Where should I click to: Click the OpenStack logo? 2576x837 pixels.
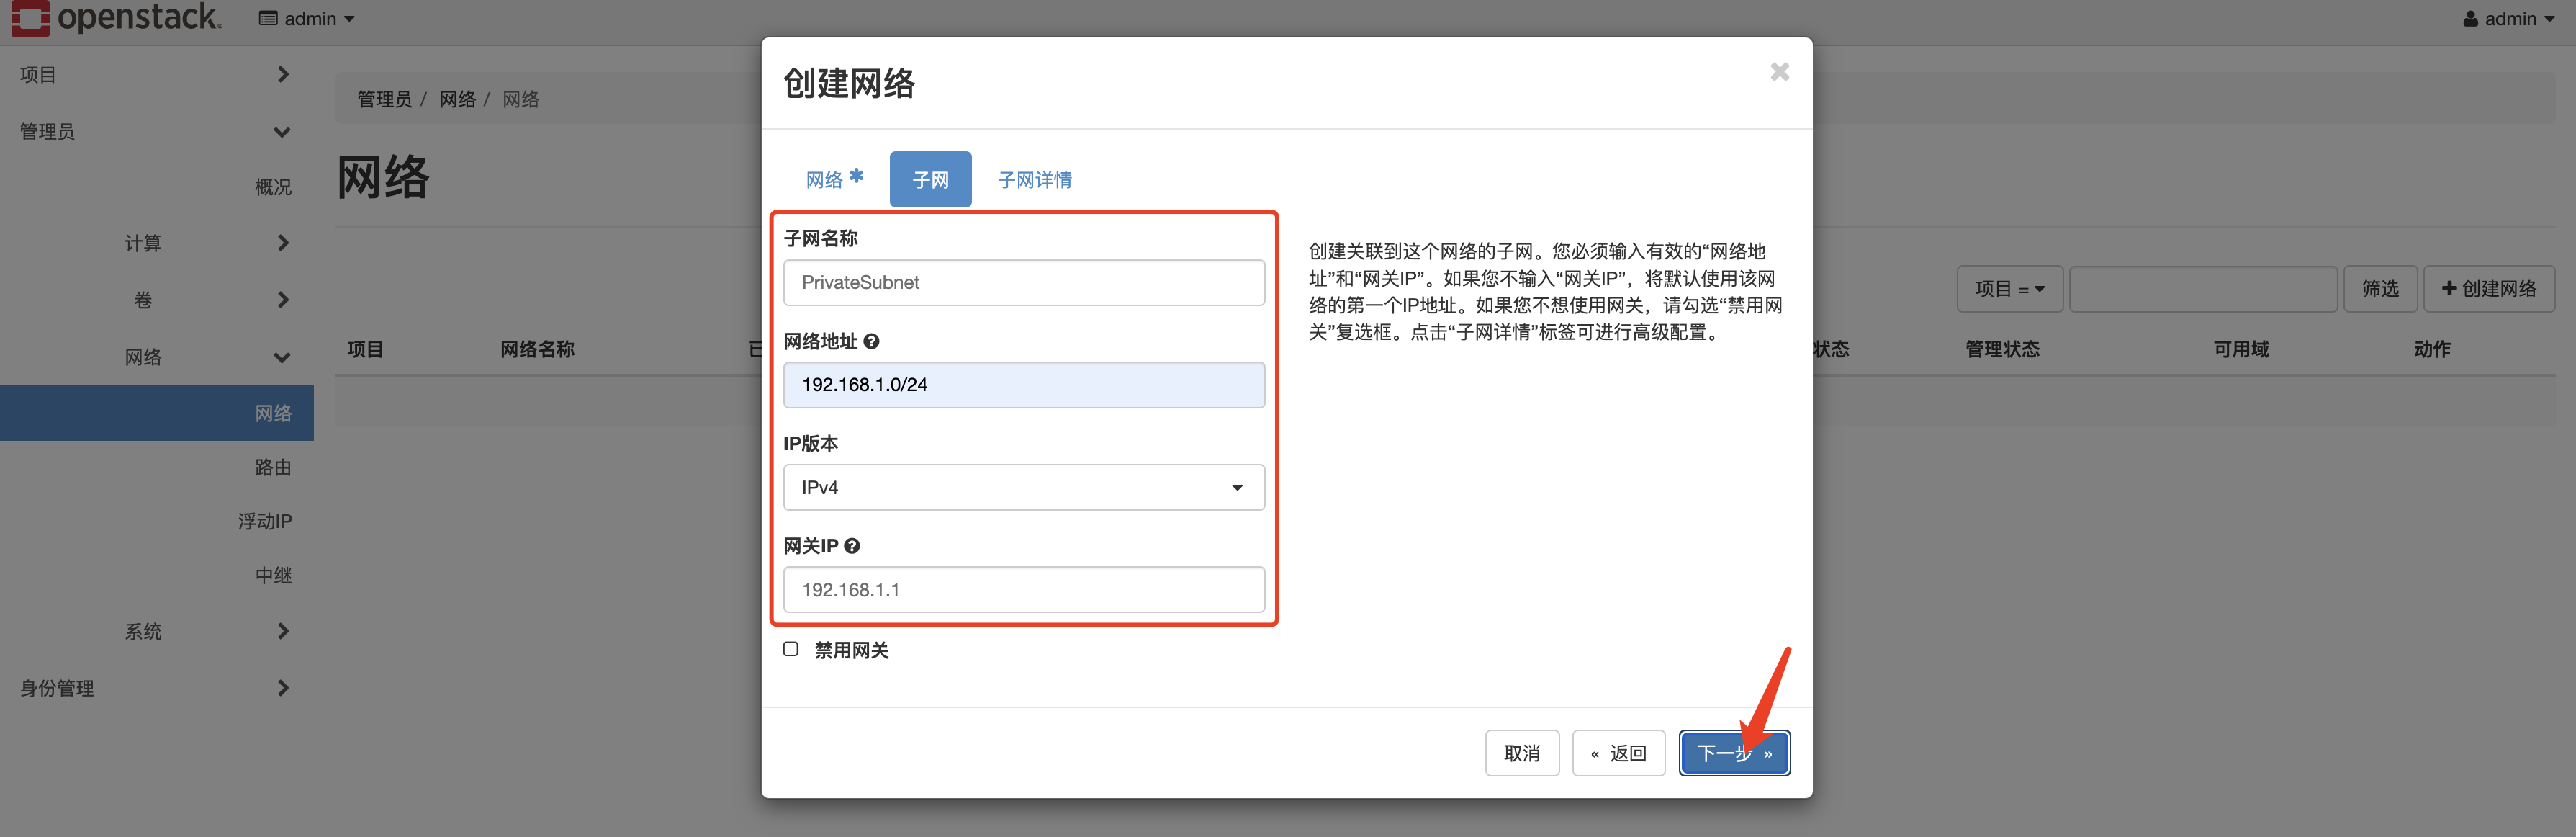pos(30,18)
